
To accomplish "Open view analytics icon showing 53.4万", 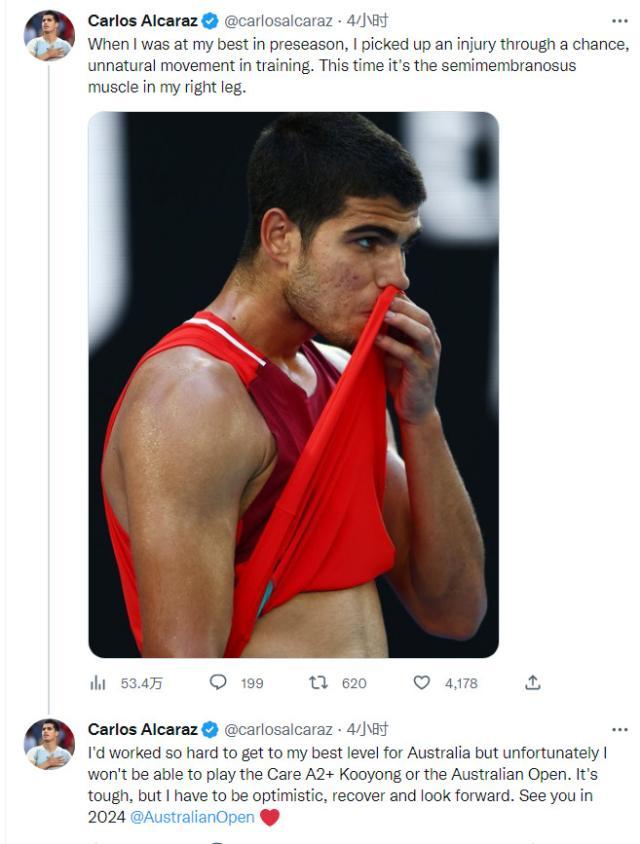I will click(98, 683).
